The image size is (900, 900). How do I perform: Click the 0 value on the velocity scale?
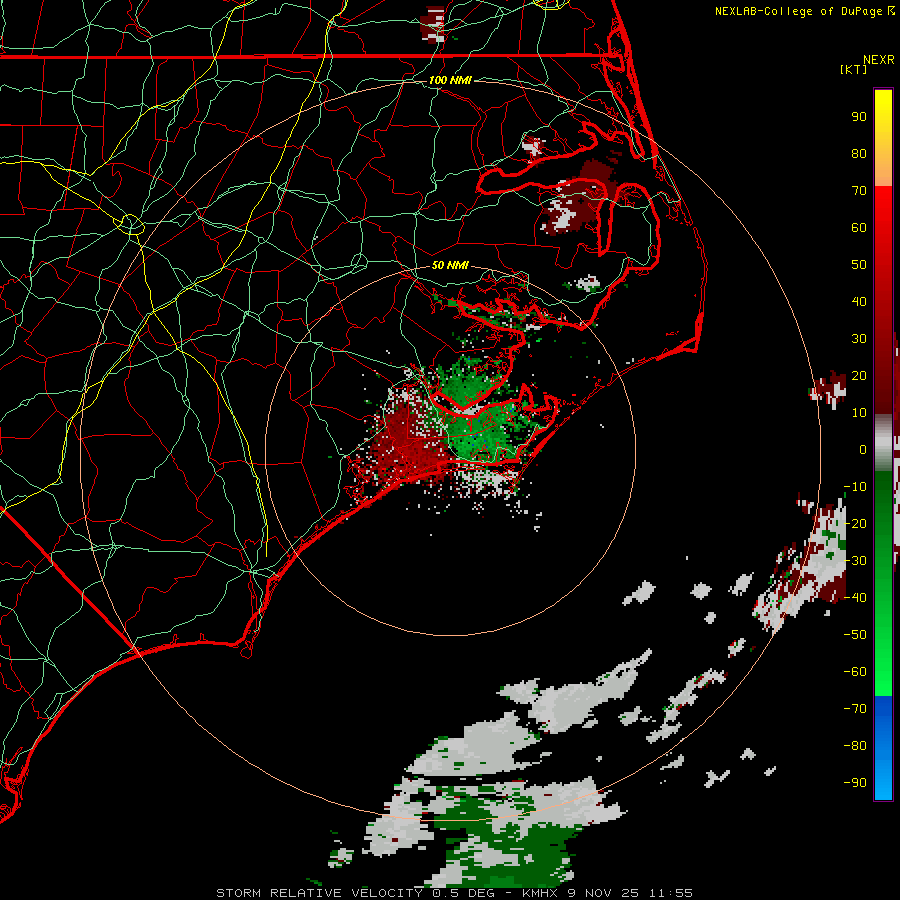click(863, 450)
